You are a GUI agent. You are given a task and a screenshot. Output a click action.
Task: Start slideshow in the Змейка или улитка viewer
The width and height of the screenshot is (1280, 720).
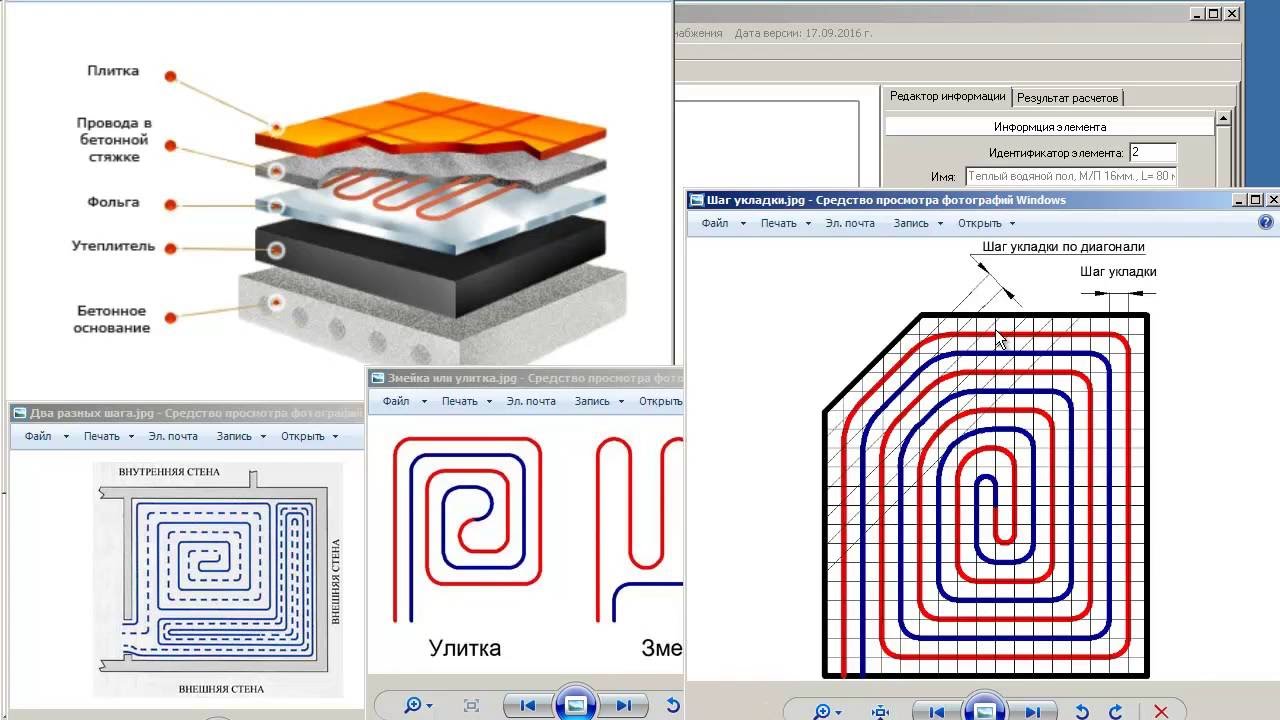click(575, 705)
